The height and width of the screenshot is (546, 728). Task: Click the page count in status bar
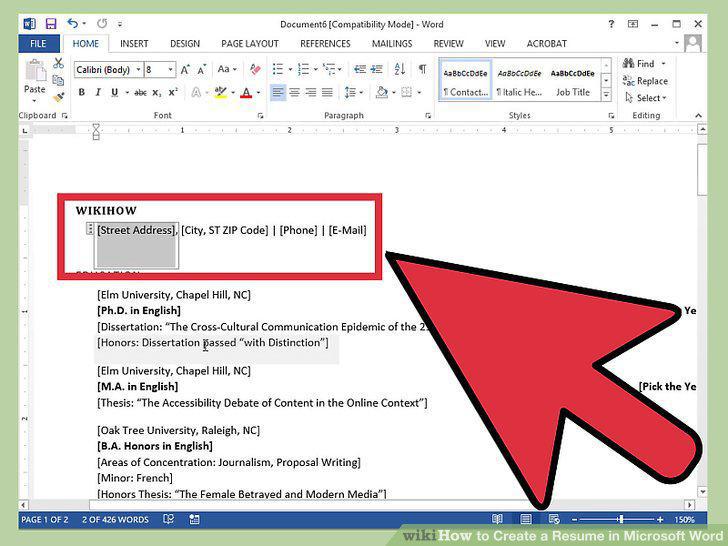click(x=45, y=519)
